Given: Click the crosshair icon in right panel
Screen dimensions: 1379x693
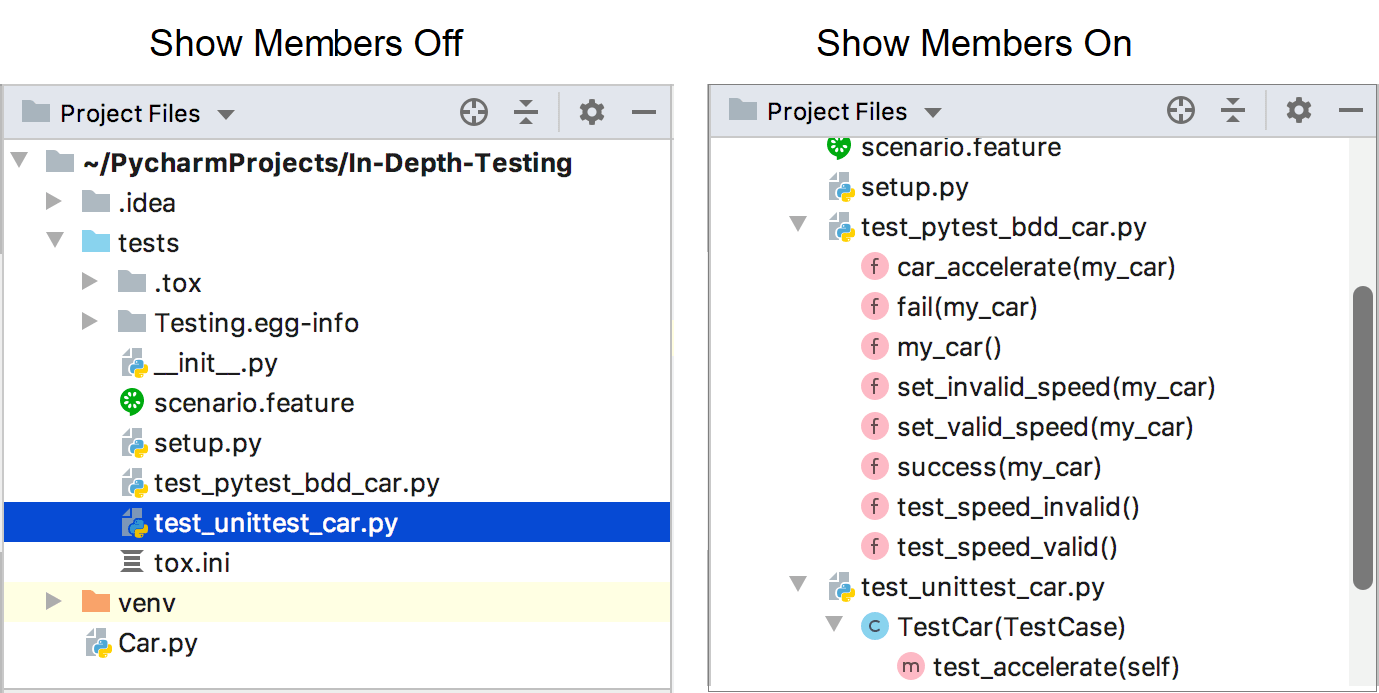Looking at the screenshot, I should click(1181, 111).
